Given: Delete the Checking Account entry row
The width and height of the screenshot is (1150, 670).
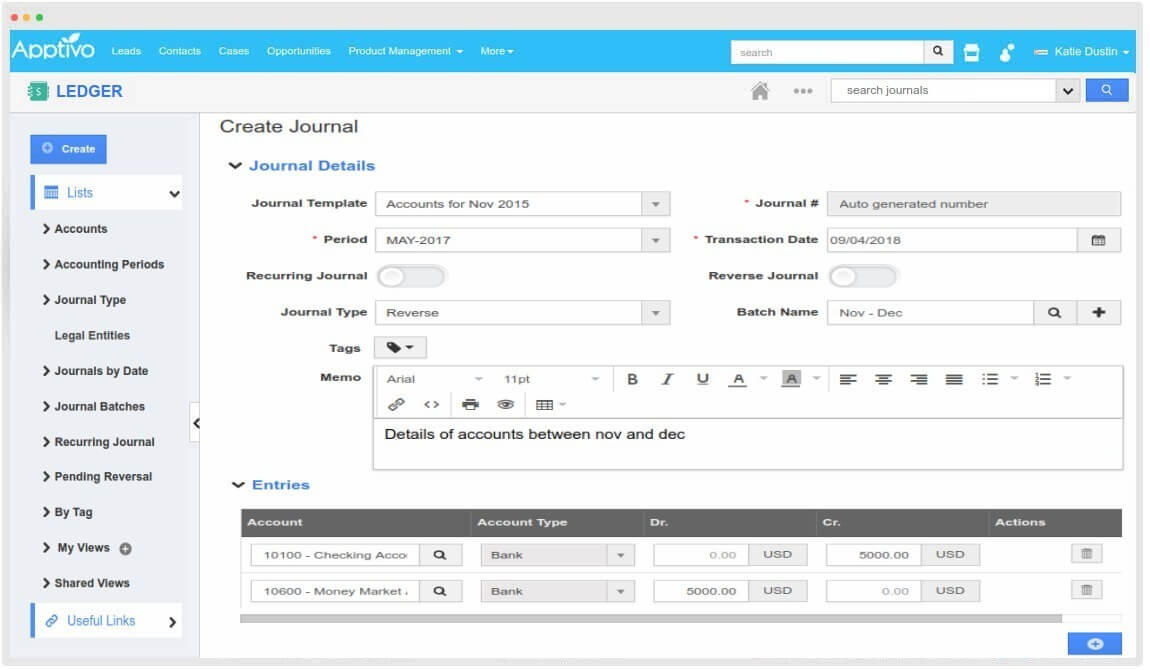Looking at the screenshot, I should pos(1086,554).
